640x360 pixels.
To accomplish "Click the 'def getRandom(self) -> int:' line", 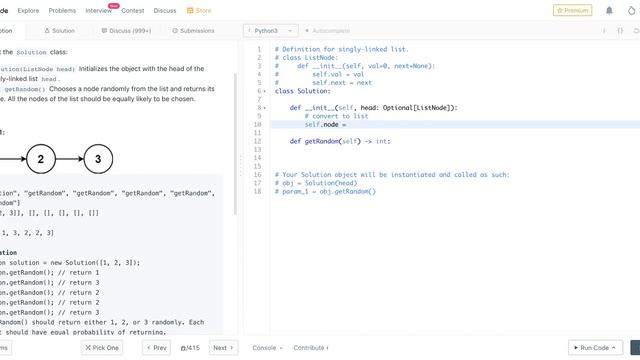I will (x=340, y=141).
